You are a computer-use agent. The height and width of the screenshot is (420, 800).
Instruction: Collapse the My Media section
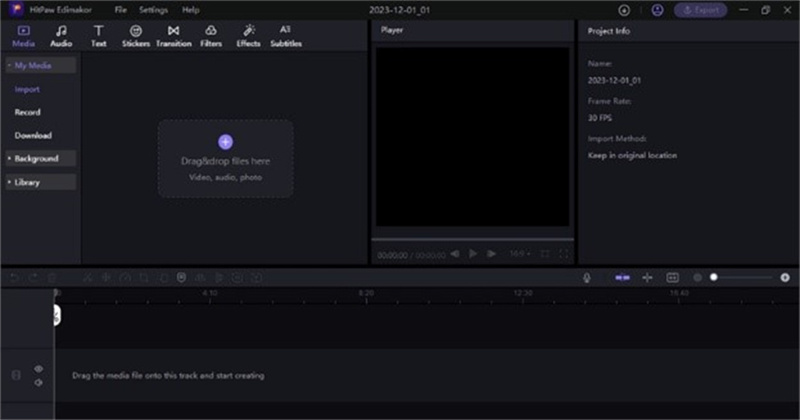coord(41,65)
